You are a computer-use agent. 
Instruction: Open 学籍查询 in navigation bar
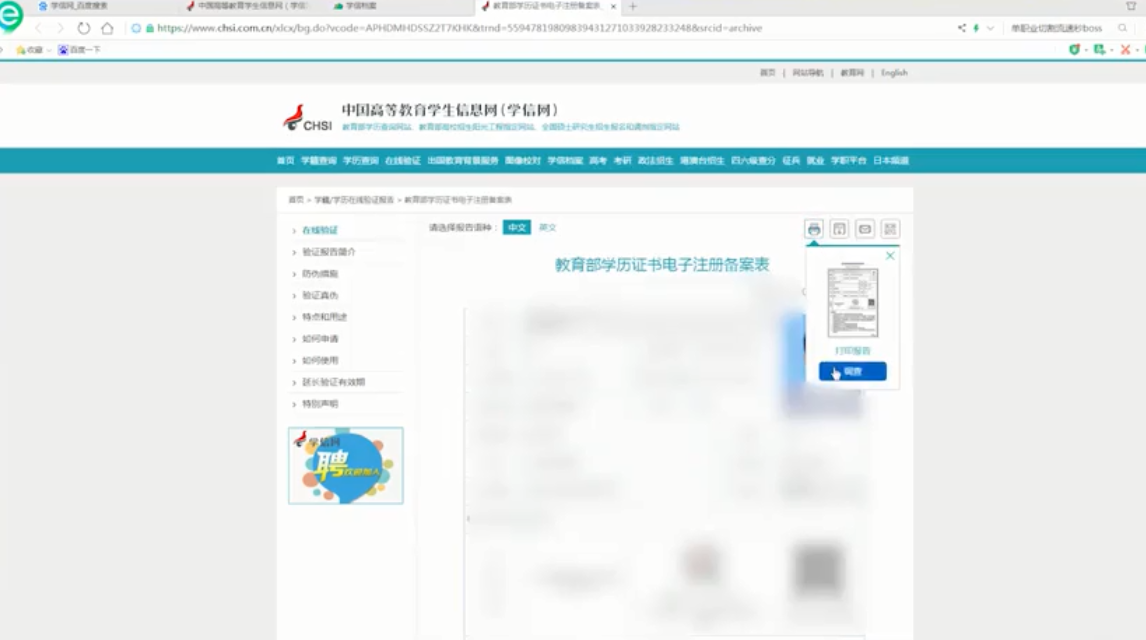pos(319,161)
